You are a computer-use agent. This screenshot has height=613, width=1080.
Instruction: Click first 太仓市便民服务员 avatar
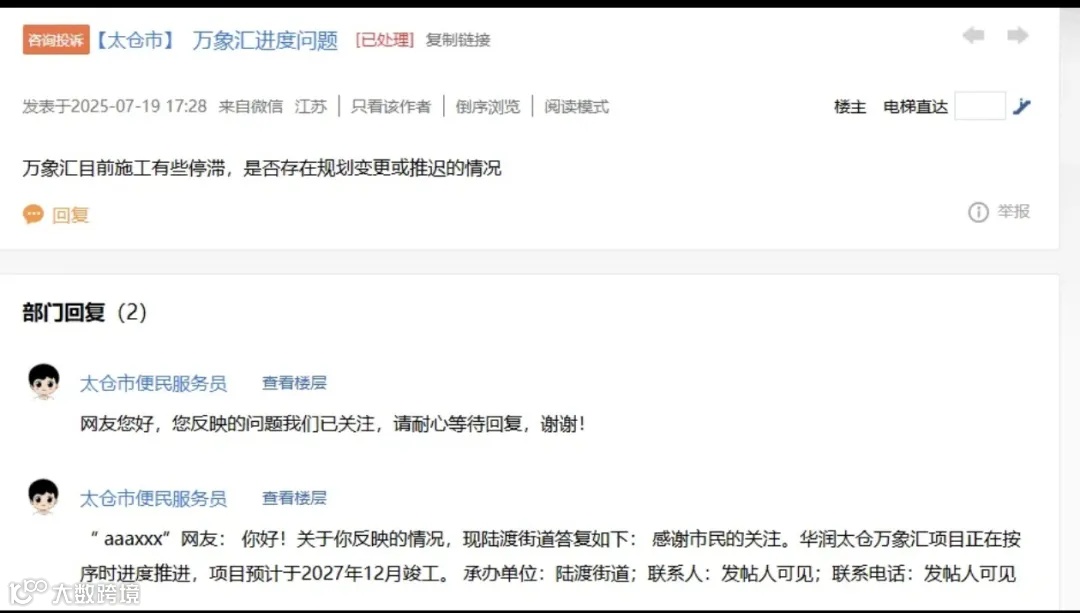(43, 382)
